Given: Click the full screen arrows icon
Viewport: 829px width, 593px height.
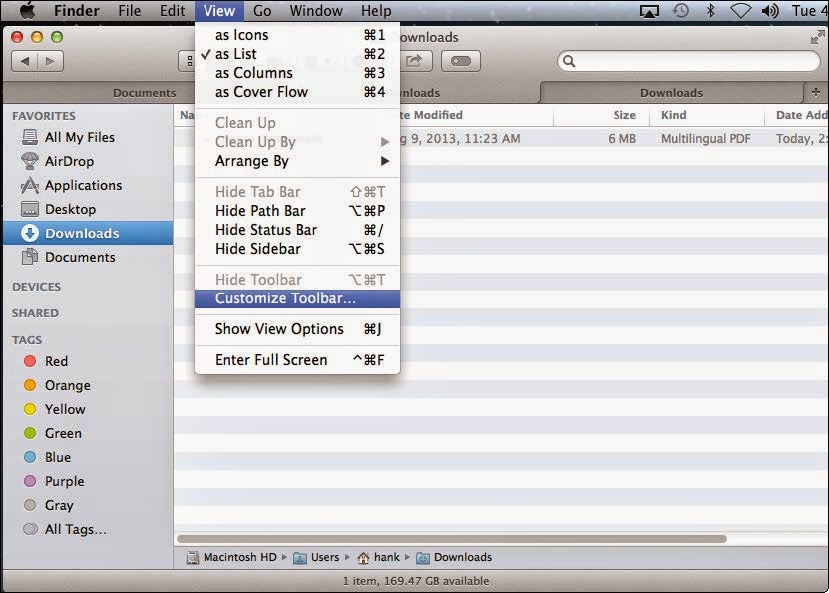Looking at the screenshot, I should click(x=817, y=37).
